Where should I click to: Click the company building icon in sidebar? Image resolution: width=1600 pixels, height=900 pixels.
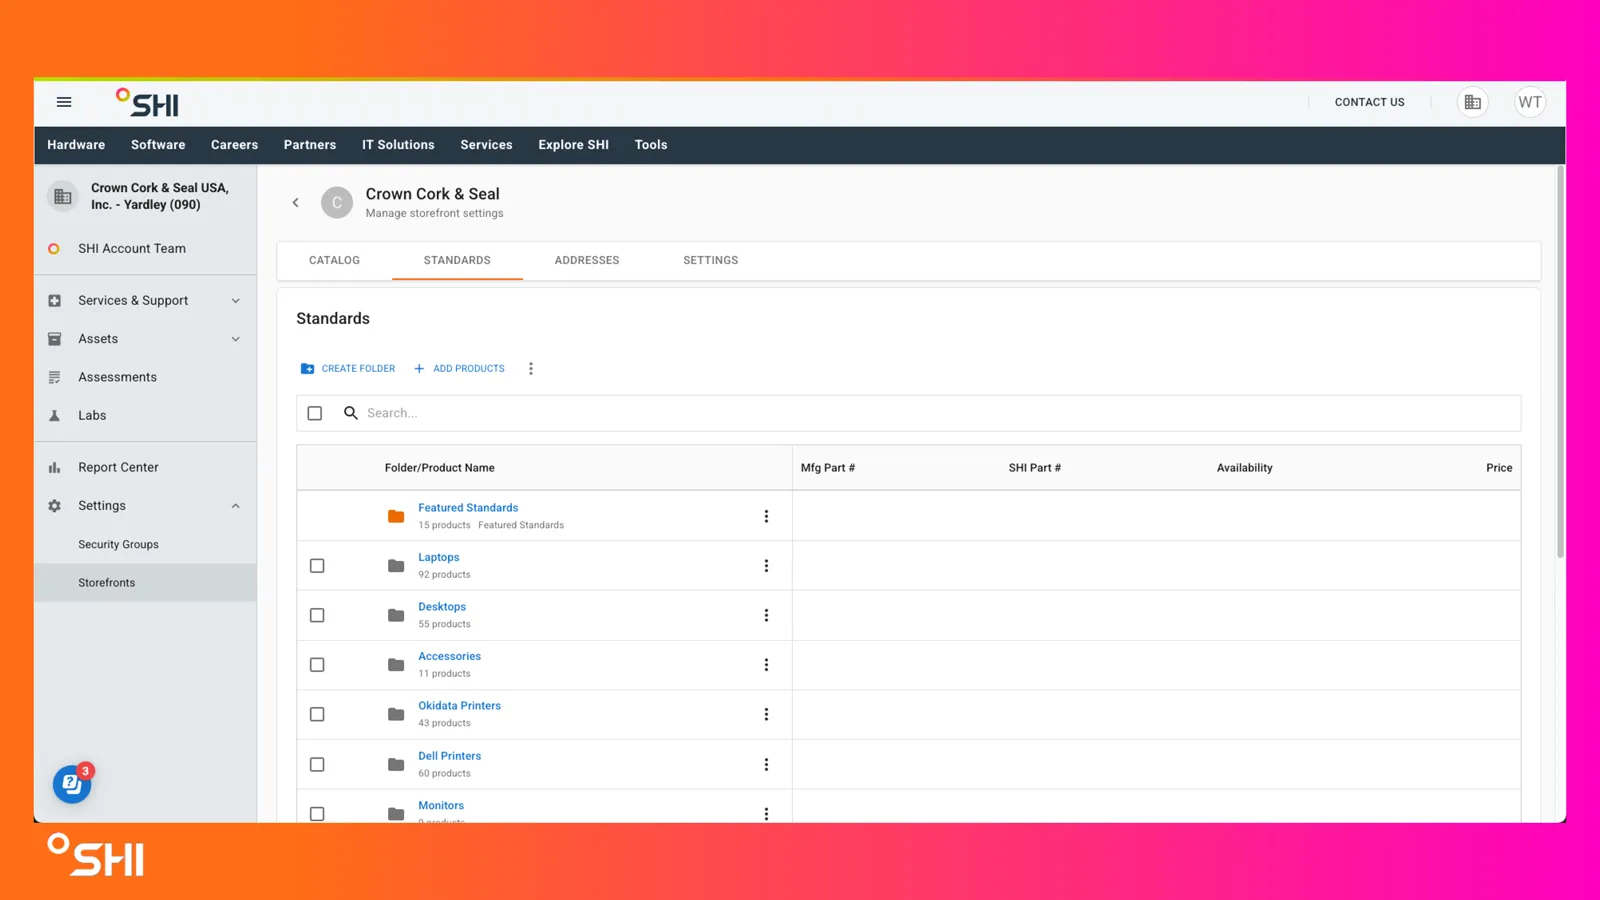[x=62, y=197]
